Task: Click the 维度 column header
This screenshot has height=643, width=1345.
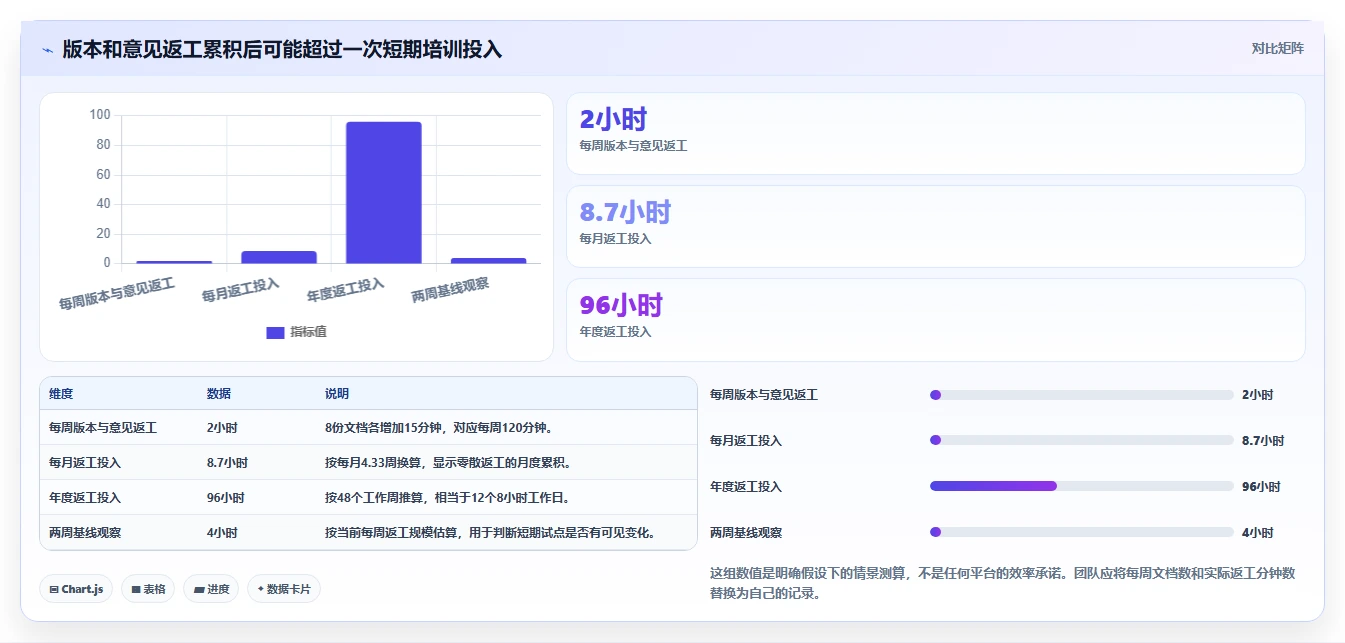Action: pos(61,394)
